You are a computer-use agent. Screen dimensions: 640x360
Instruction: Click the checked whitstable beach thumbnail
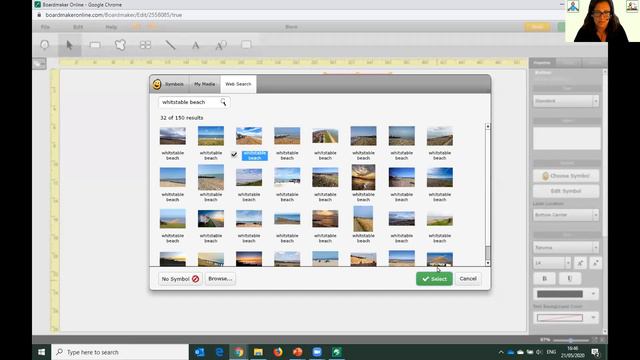point(249,136)
